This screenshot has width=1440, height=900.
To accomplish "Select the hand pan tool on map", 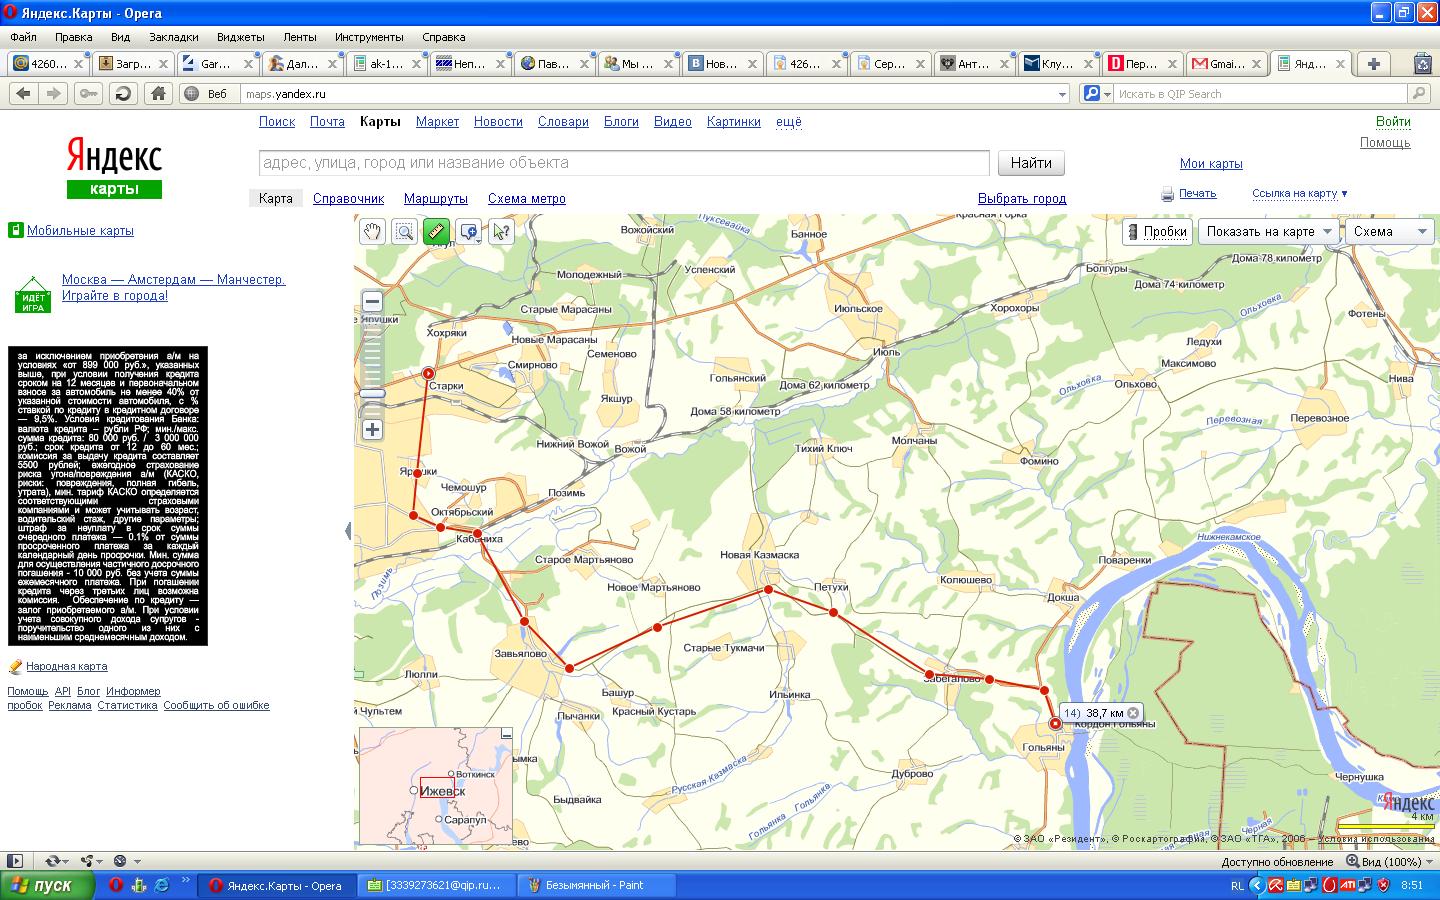I will coord(372,232).
